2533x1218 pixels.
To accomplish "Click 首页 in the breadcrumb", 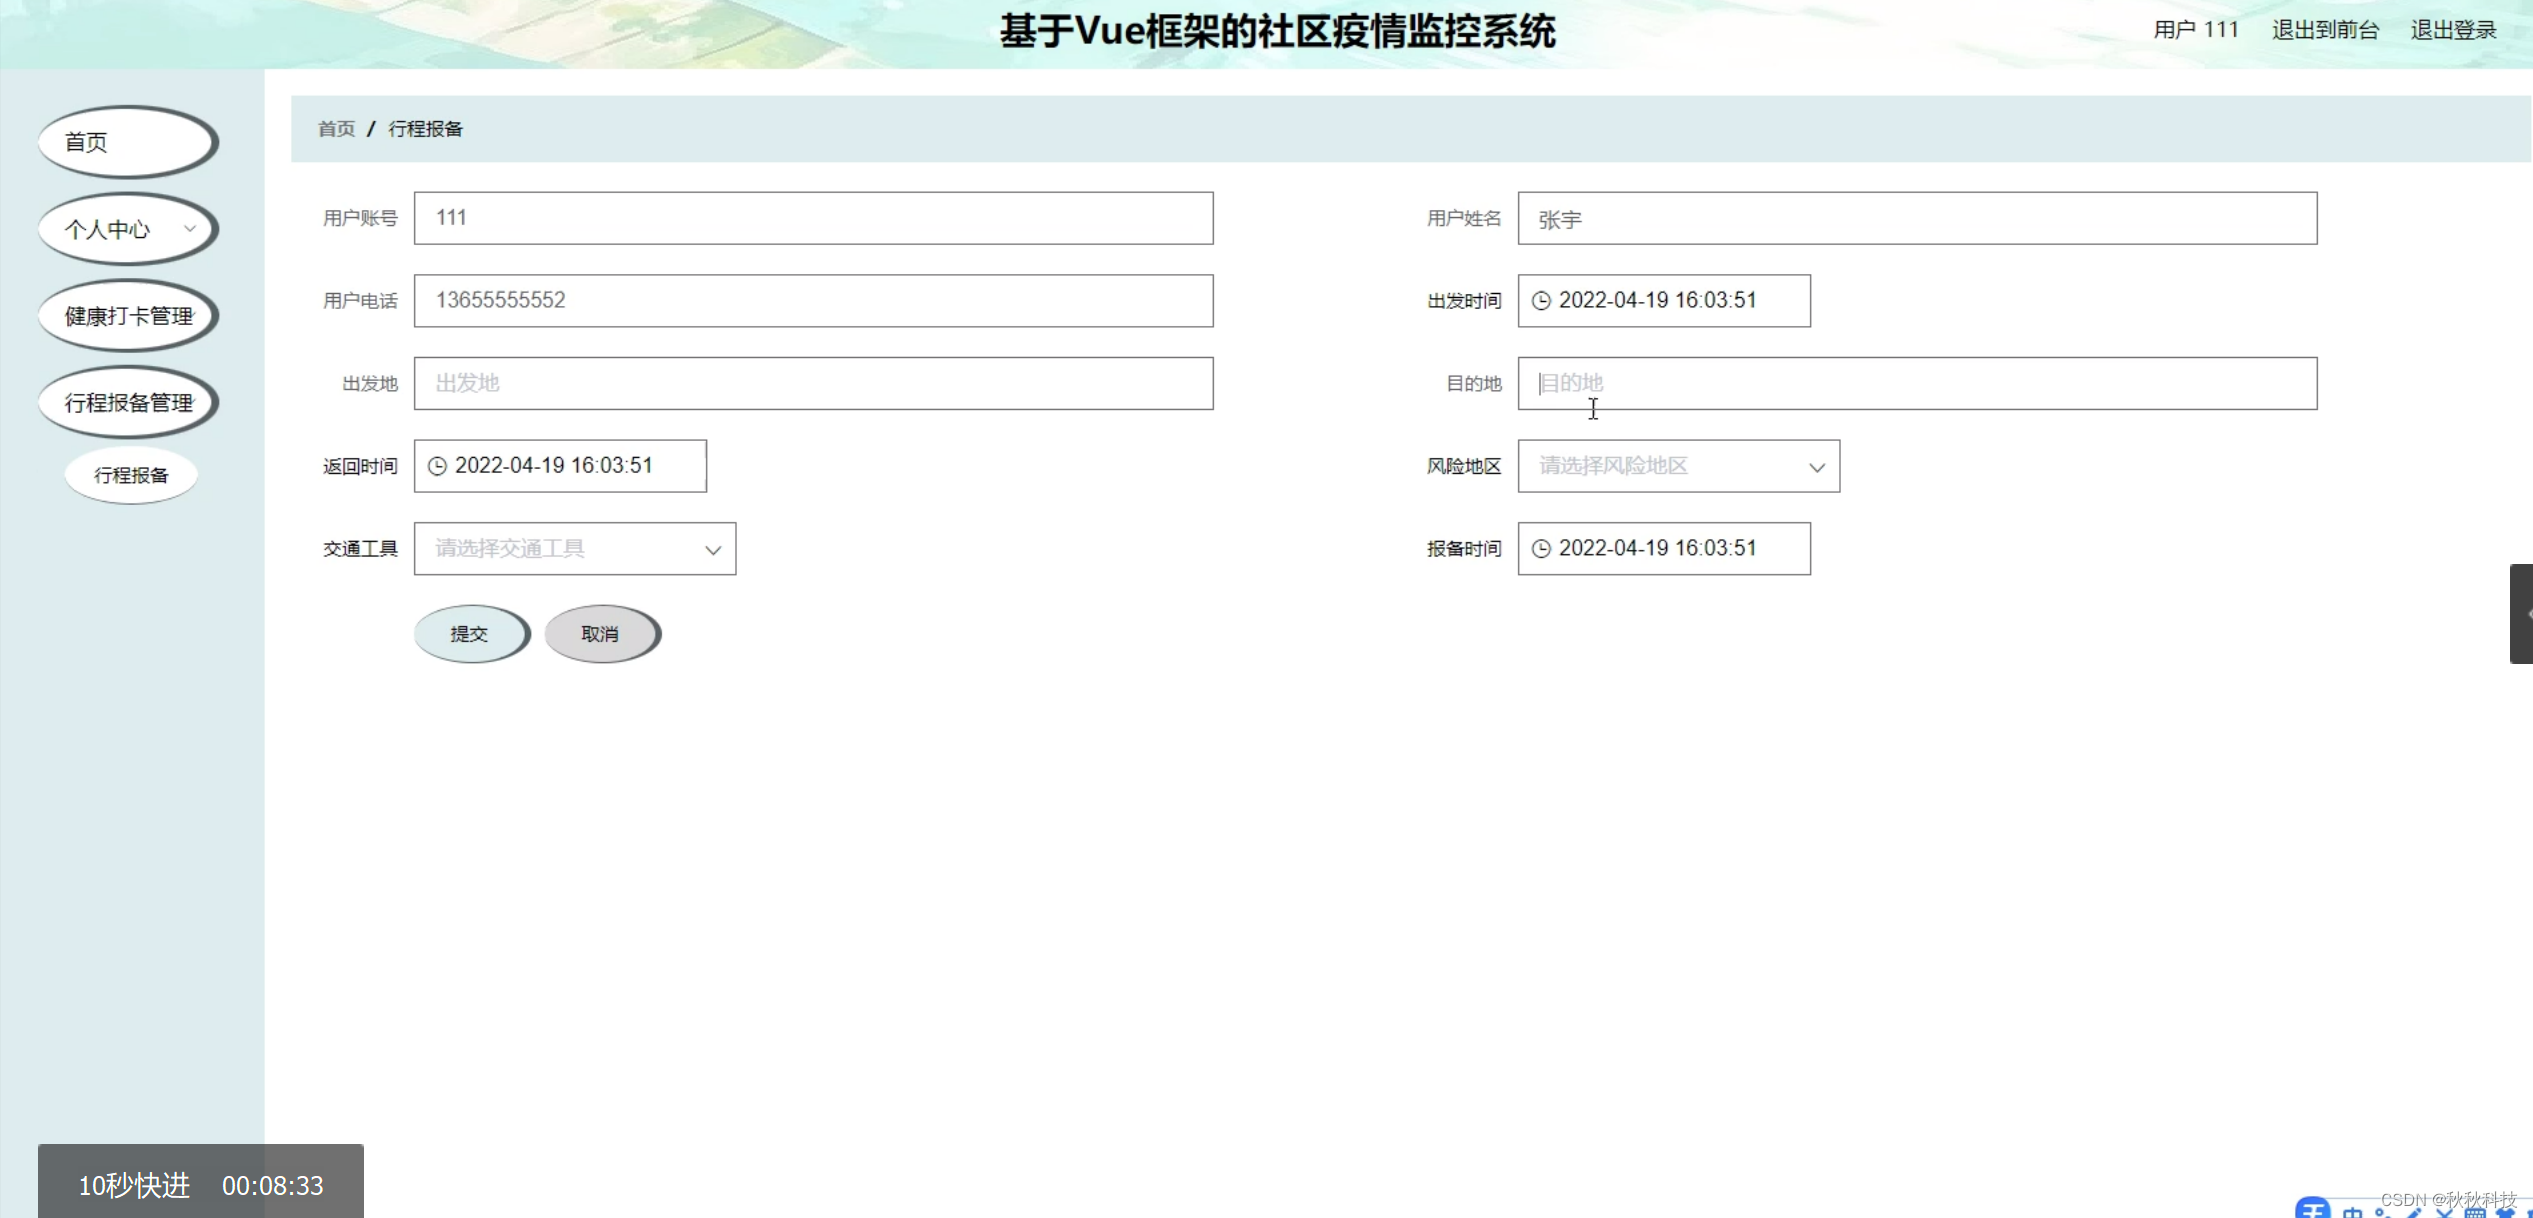I will pyautogui.click(x=336, y=129).
